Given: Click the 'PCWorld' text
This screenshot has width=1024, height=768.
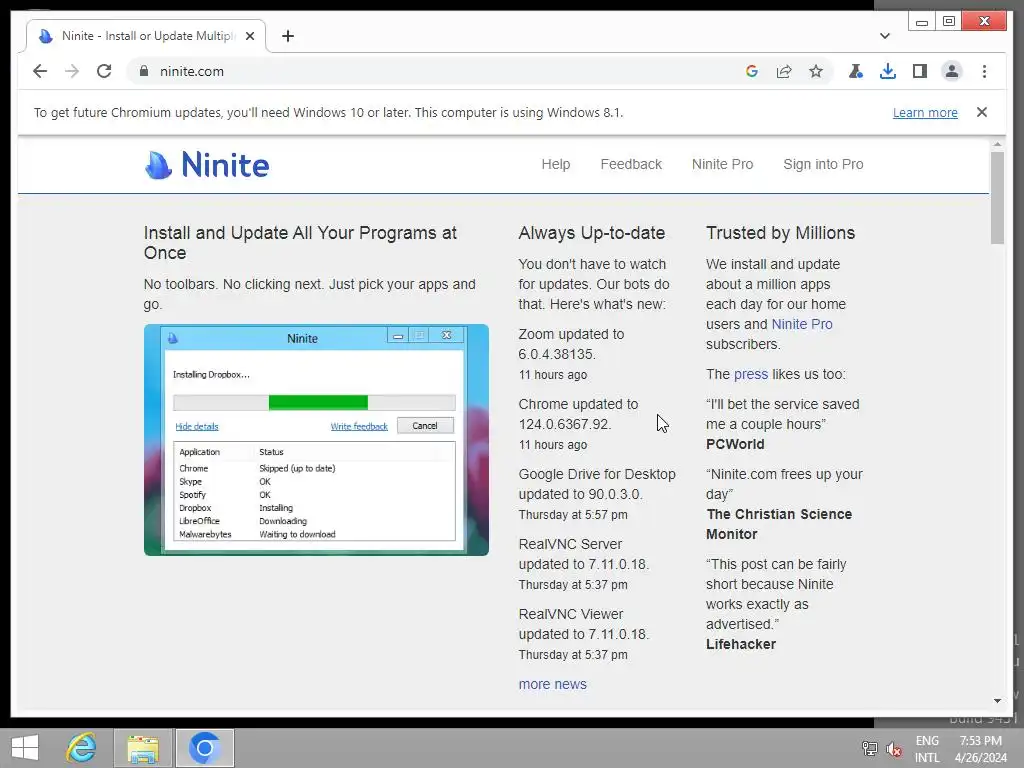Looking at the screenshot, I should point(735,444).
